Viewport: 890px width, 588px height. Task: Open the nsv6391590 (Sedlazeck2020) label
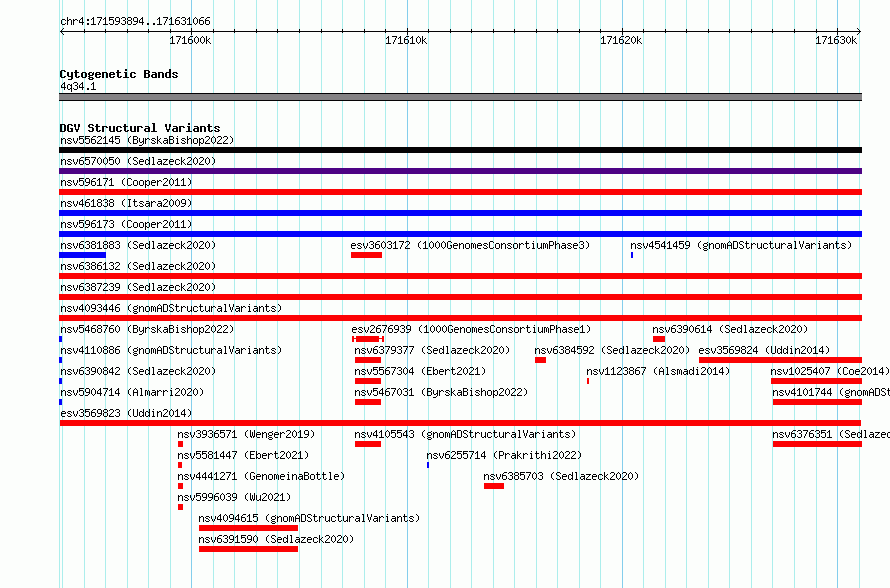click(x=276, y=539)
